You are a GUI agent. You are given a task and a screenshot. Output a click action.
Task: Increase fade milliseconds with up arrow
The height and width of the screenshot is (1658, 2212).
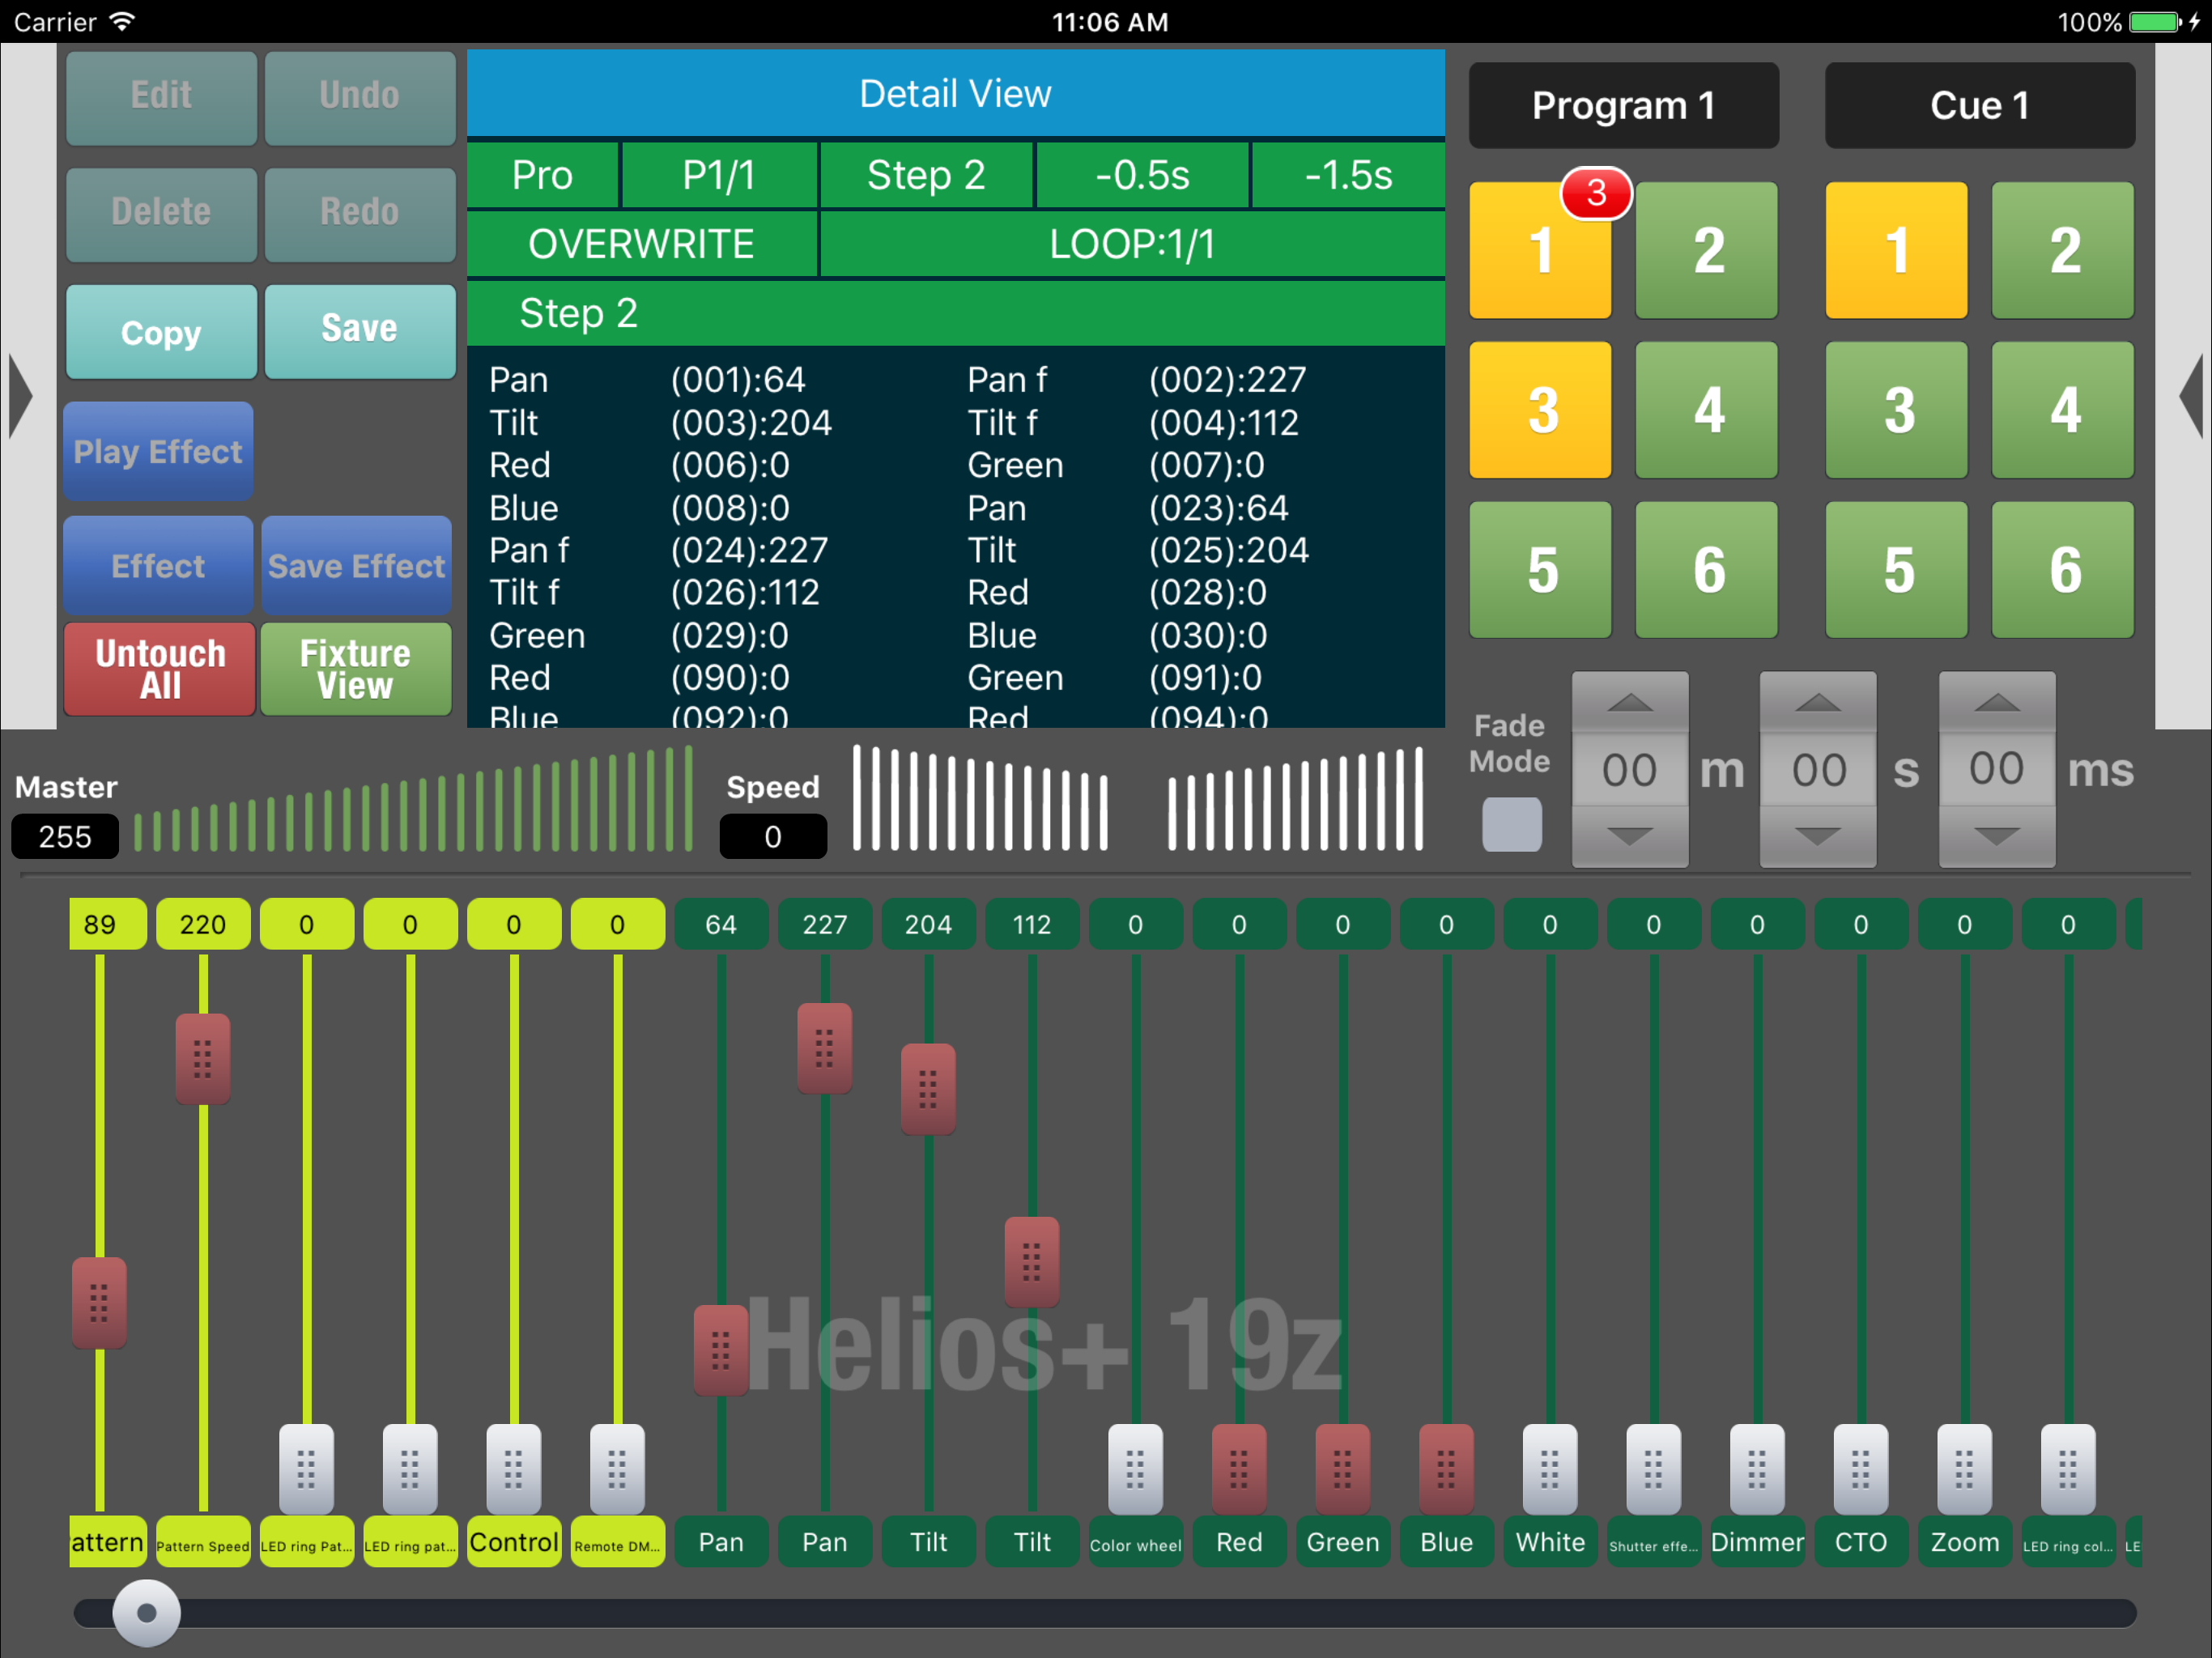point(1996,704)
